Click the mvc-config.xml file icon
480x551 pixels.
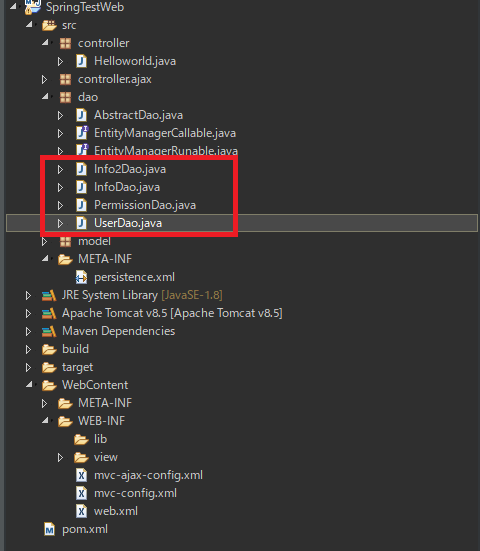coord(82,493)
